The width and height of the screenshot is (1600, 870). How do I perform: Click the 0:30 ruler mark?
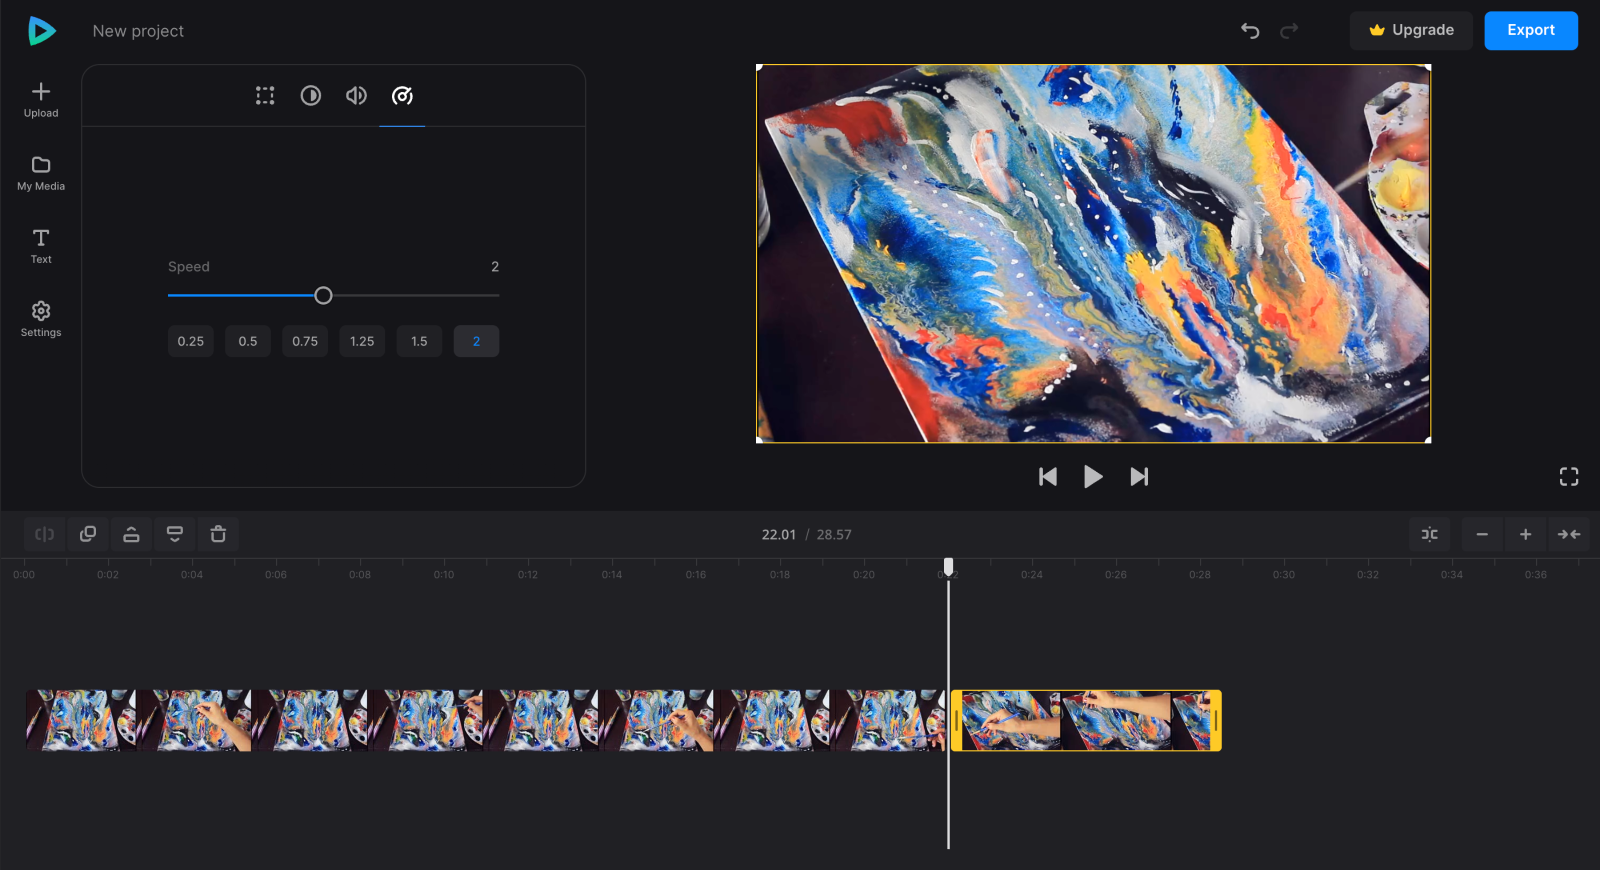(1284, 575)
